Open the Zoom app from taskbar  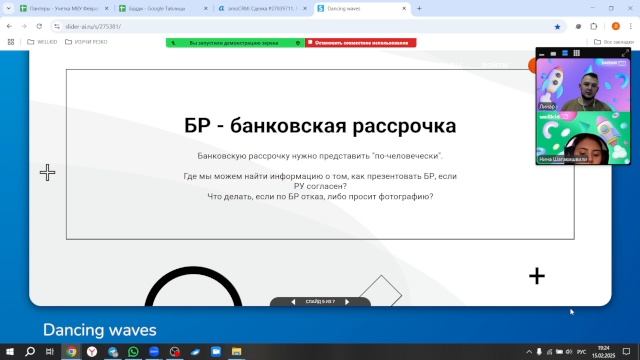pos(154,351)
